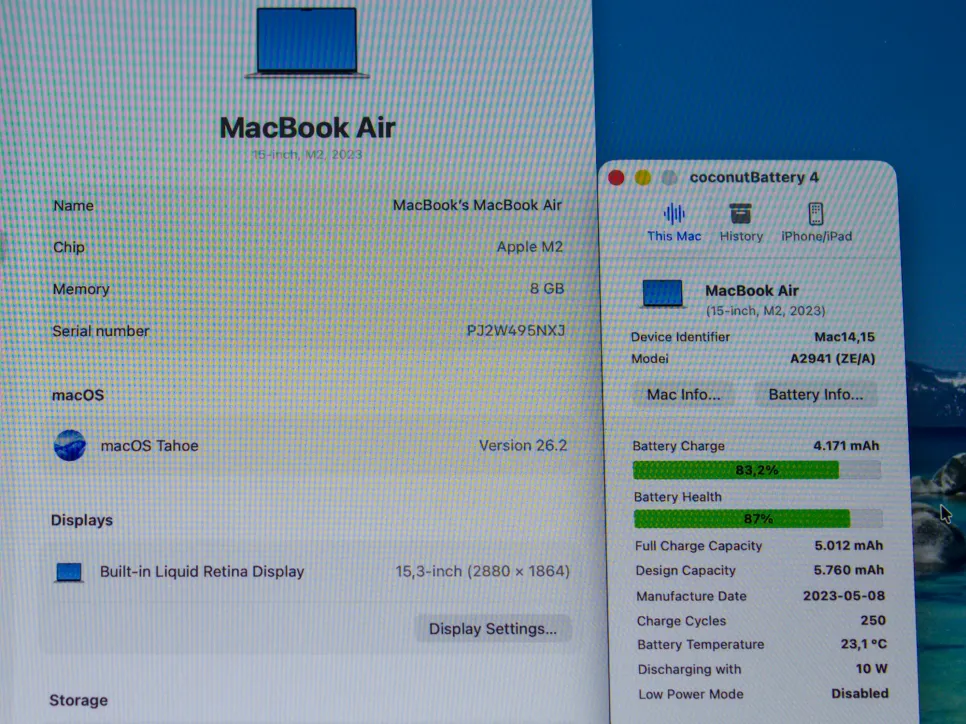The image size is (966, 724).
Task: Click the Battery Health 87% bar
Action: click(757, 519)
